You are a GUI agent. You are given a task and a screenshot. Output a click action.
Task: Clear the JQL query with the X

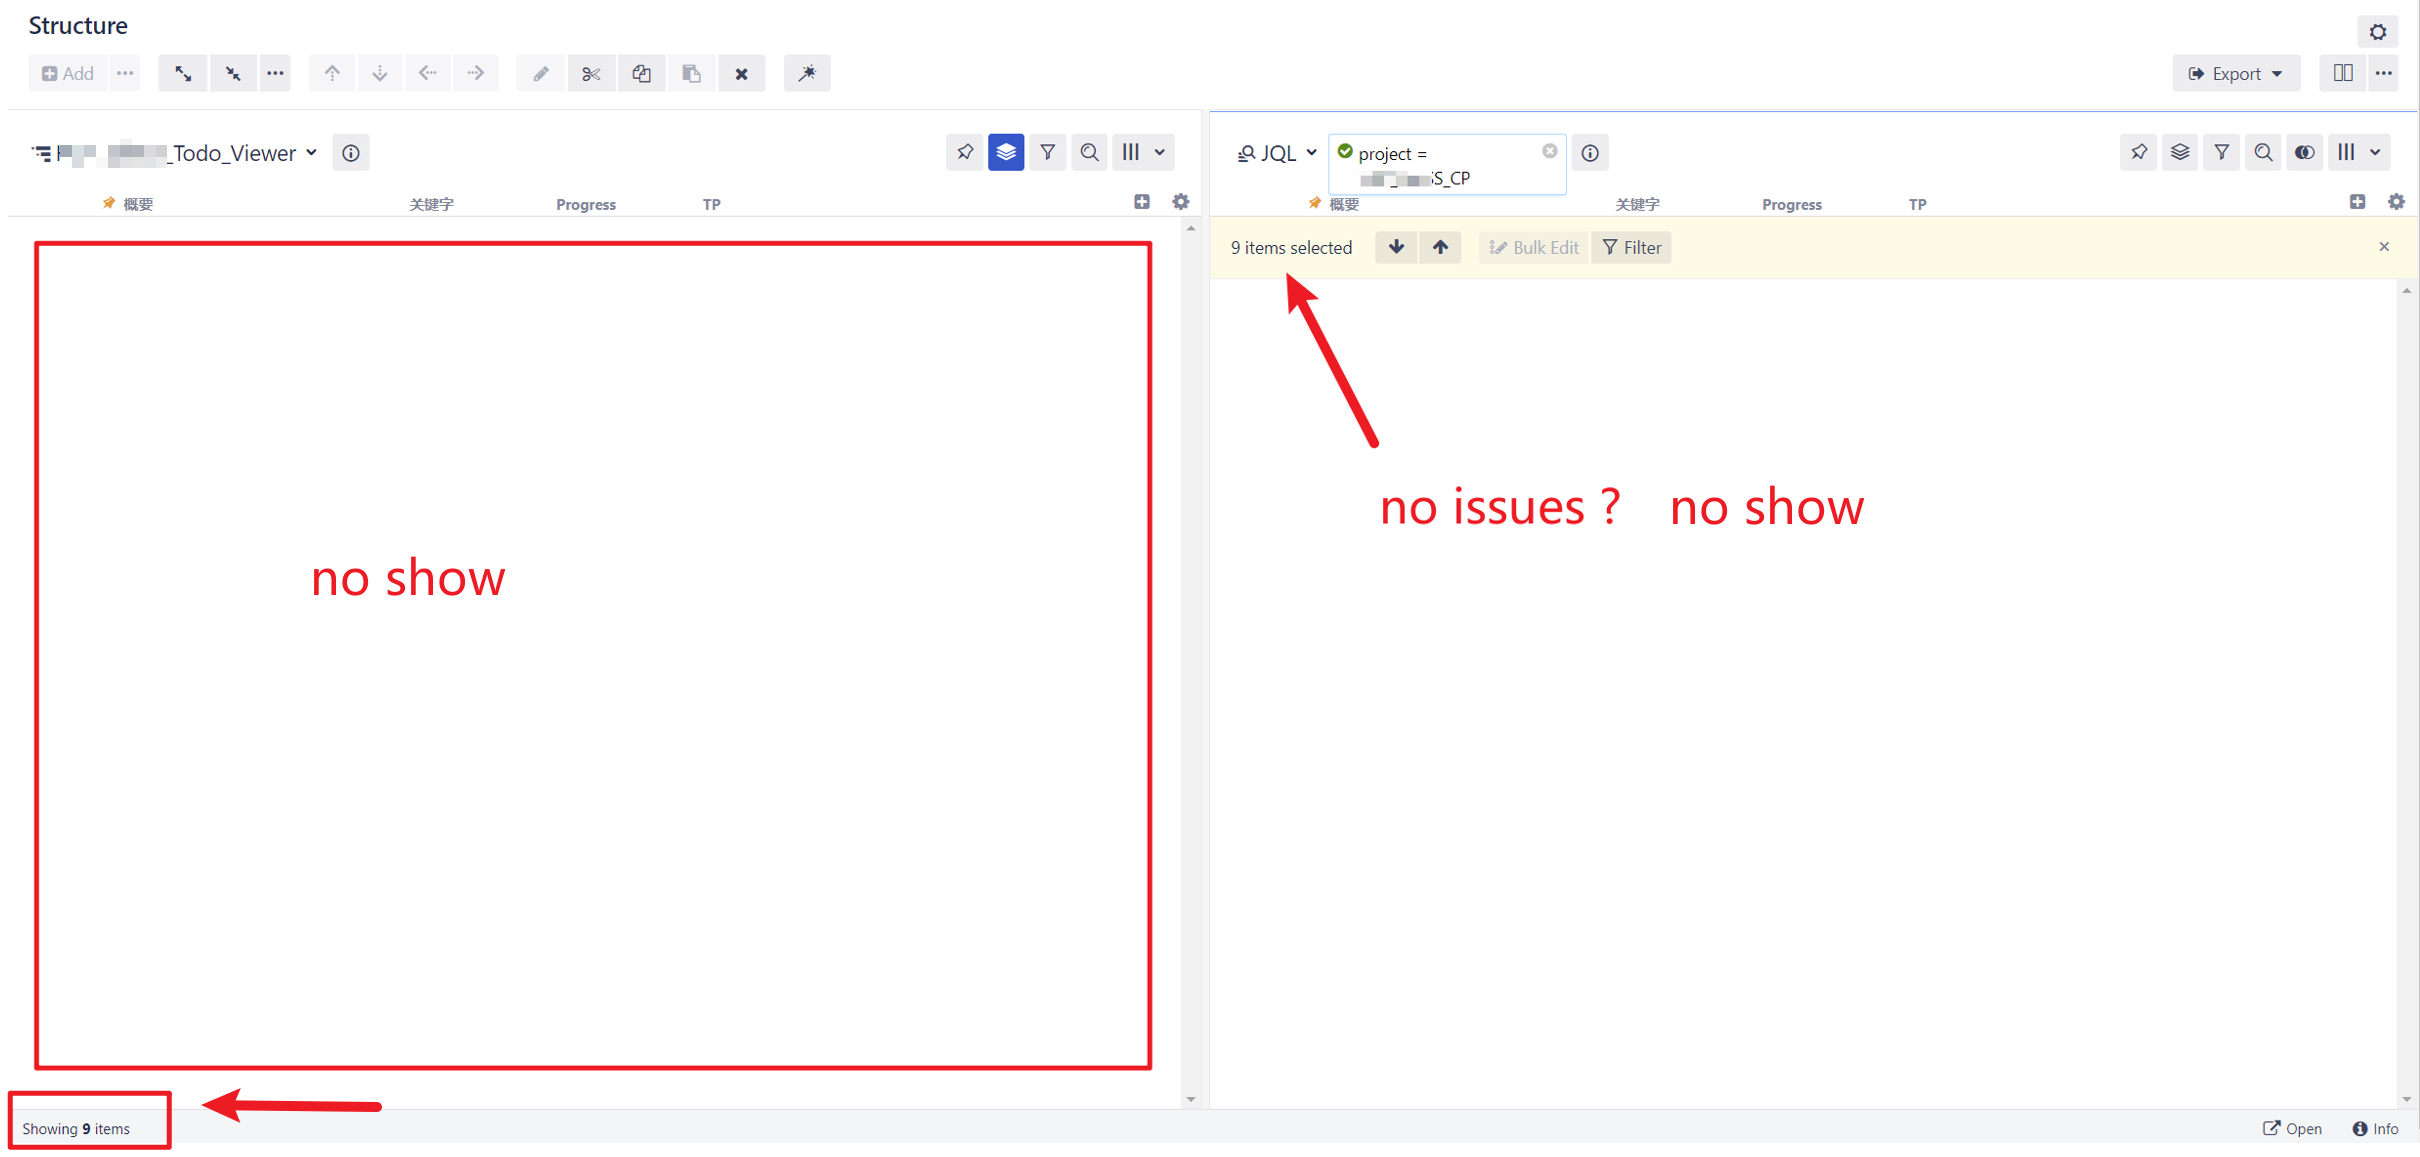[x=1549, y=151]
